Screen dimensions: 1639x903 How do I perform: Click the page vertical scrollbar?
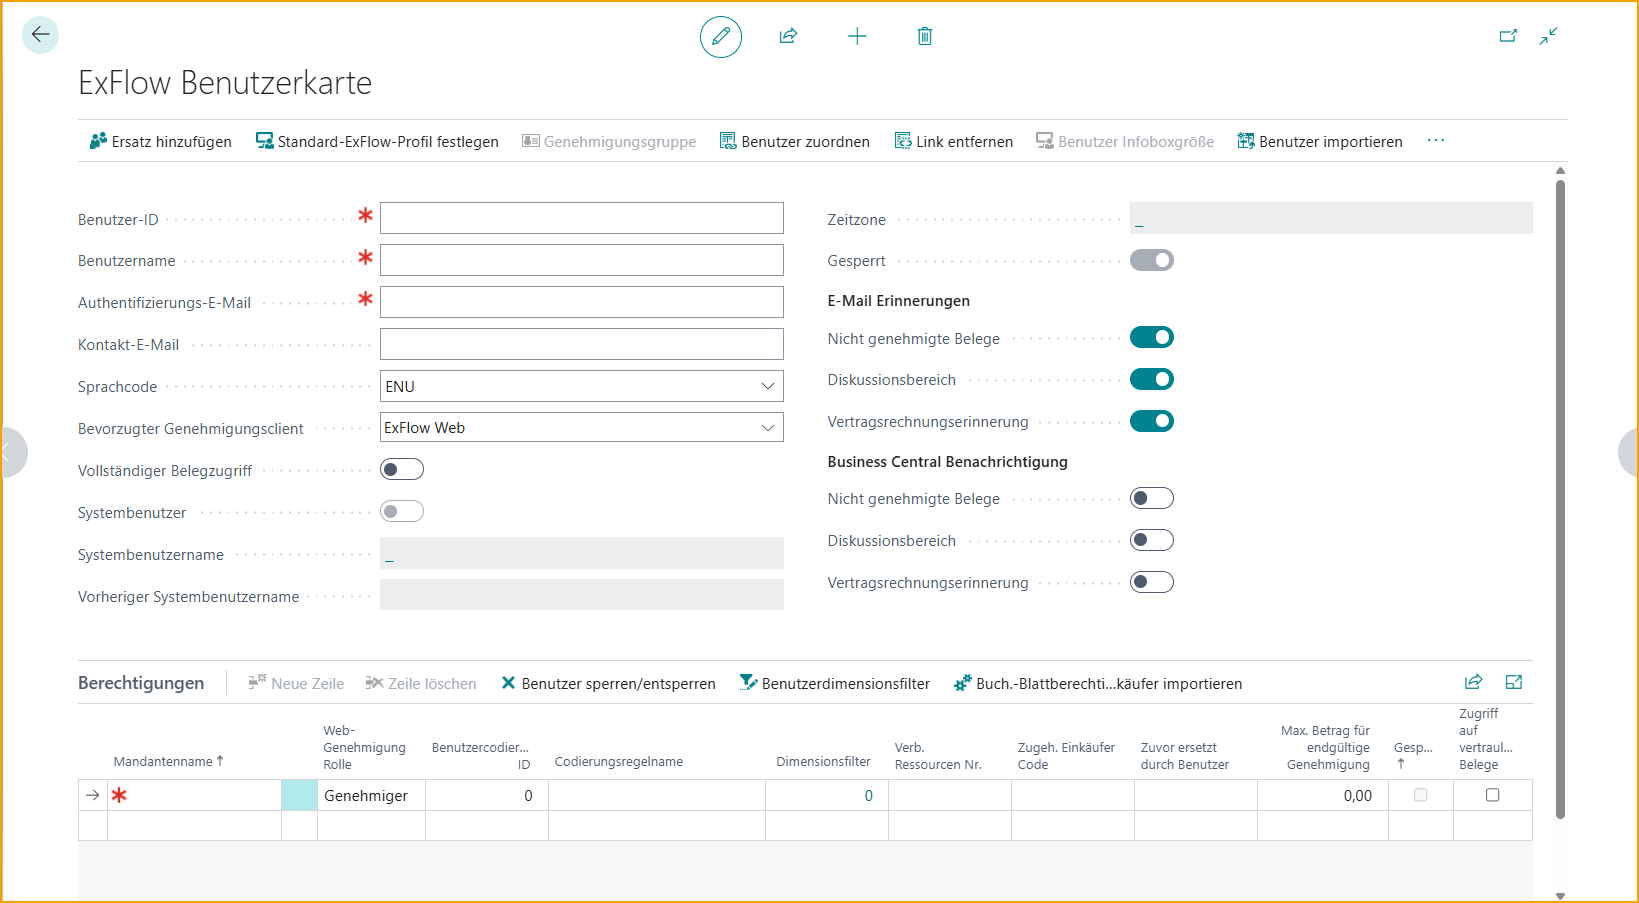pyautogui.click(x=1560, y=500)
